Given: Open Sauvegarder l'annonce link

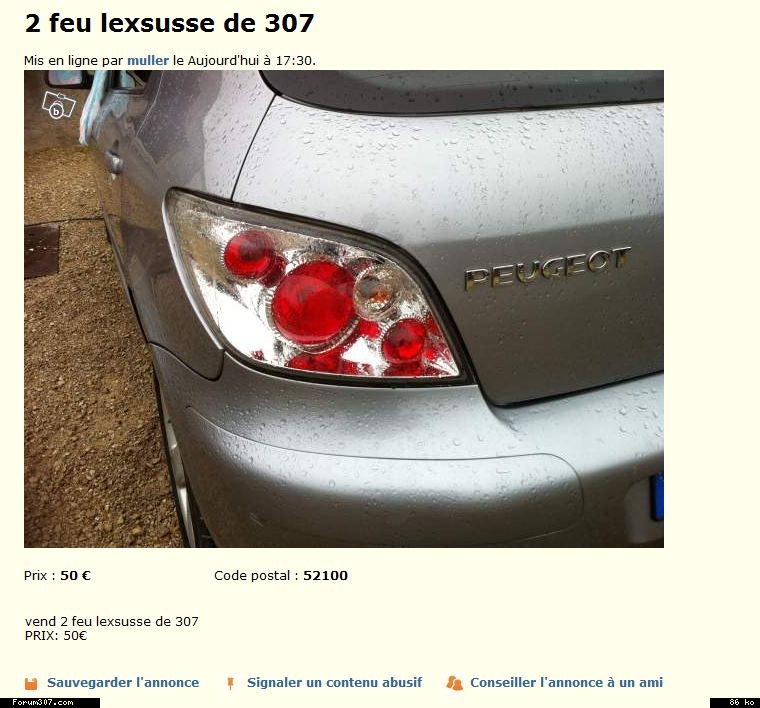Looking at the screenshot, I should [x=123, y=682].
